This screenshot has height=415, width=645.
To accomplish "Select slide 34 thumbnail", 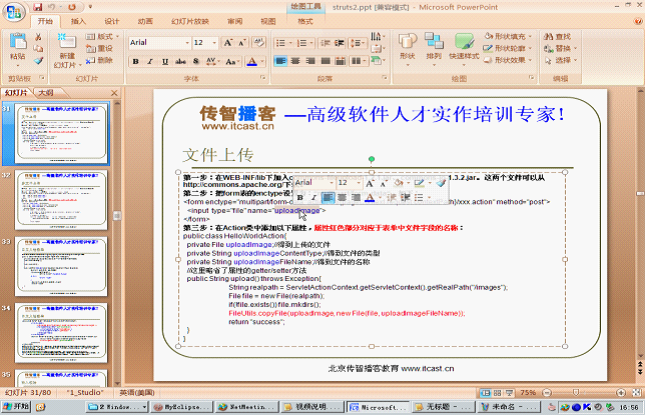I will click(61, 333).
